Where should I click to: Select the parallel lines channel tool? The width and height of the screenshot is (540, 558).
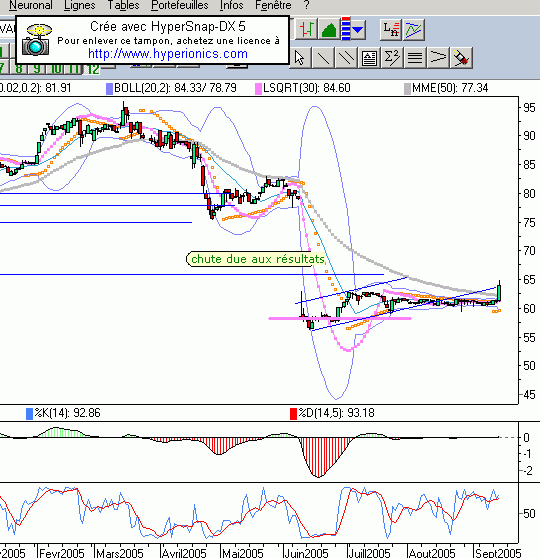(346, 58)
